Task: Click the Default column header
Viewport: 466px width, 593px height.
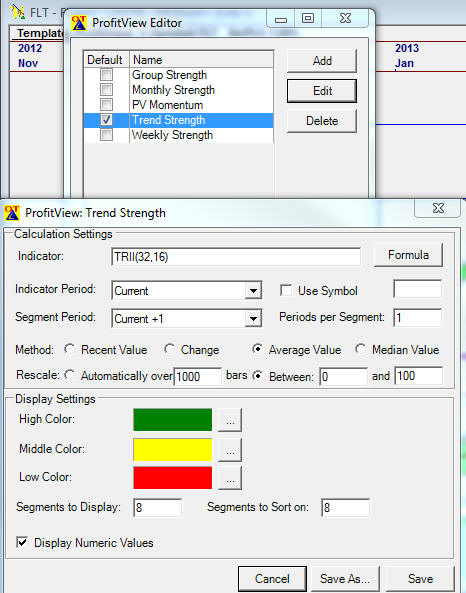Action: (107, 60)
